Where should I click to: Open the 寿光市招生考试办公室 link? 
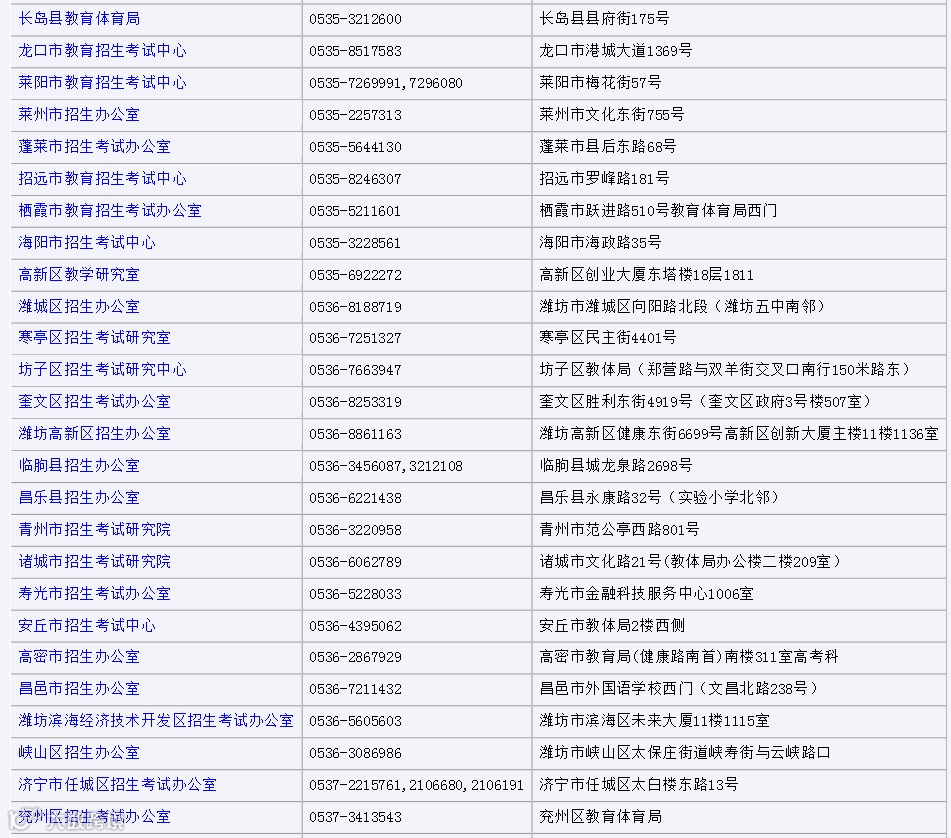click(x=95, y=594)
